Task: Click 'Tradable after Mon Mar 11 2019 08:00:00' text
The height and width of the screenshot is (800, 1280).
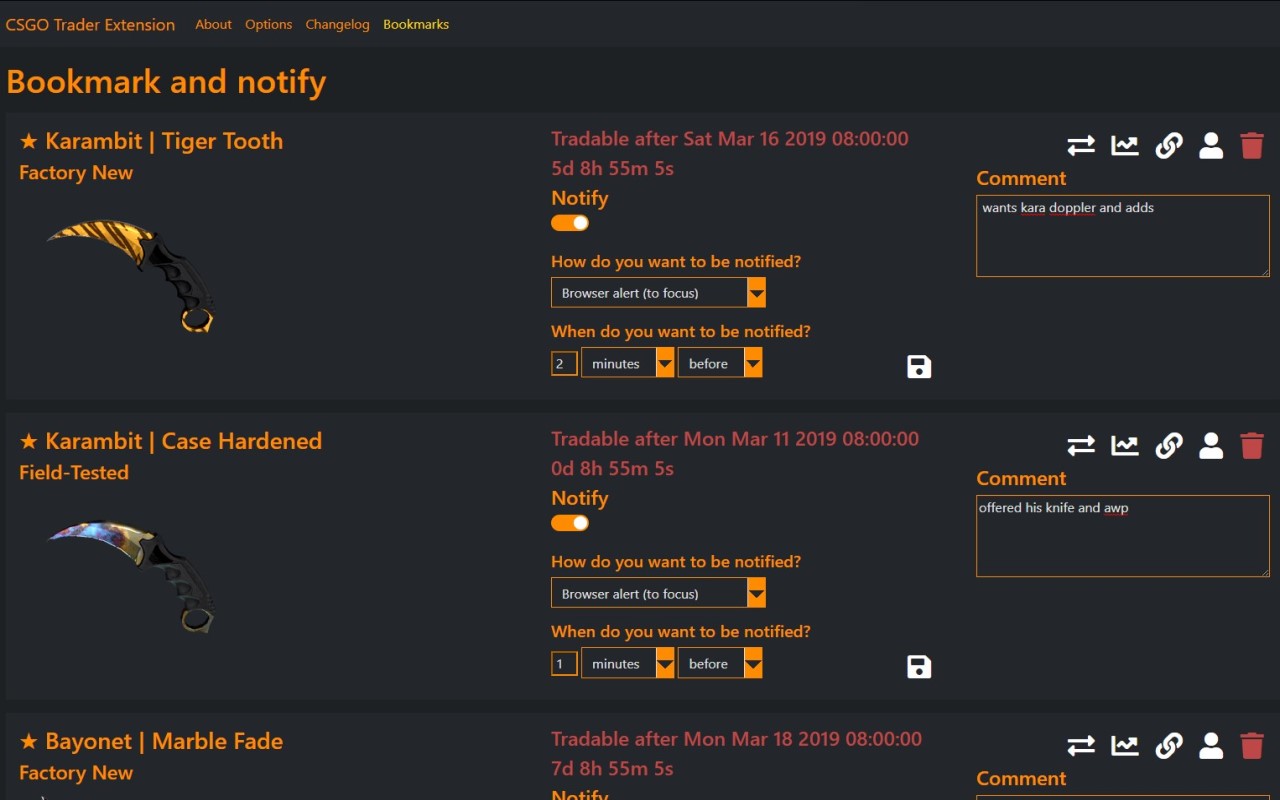Action: pyautogui.click(x=735, y=439)
